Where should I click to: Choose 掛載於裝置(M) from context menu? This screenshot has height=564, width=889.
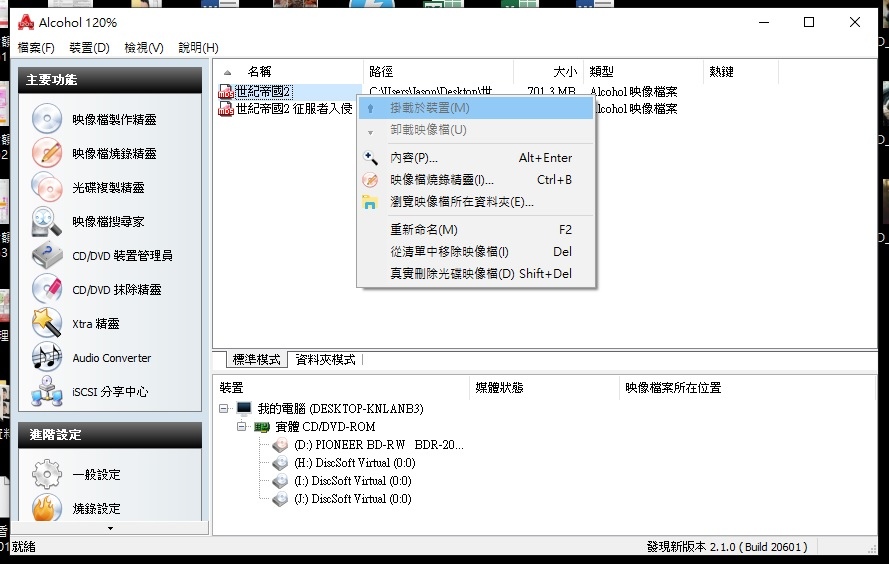(x=476, y=108)
